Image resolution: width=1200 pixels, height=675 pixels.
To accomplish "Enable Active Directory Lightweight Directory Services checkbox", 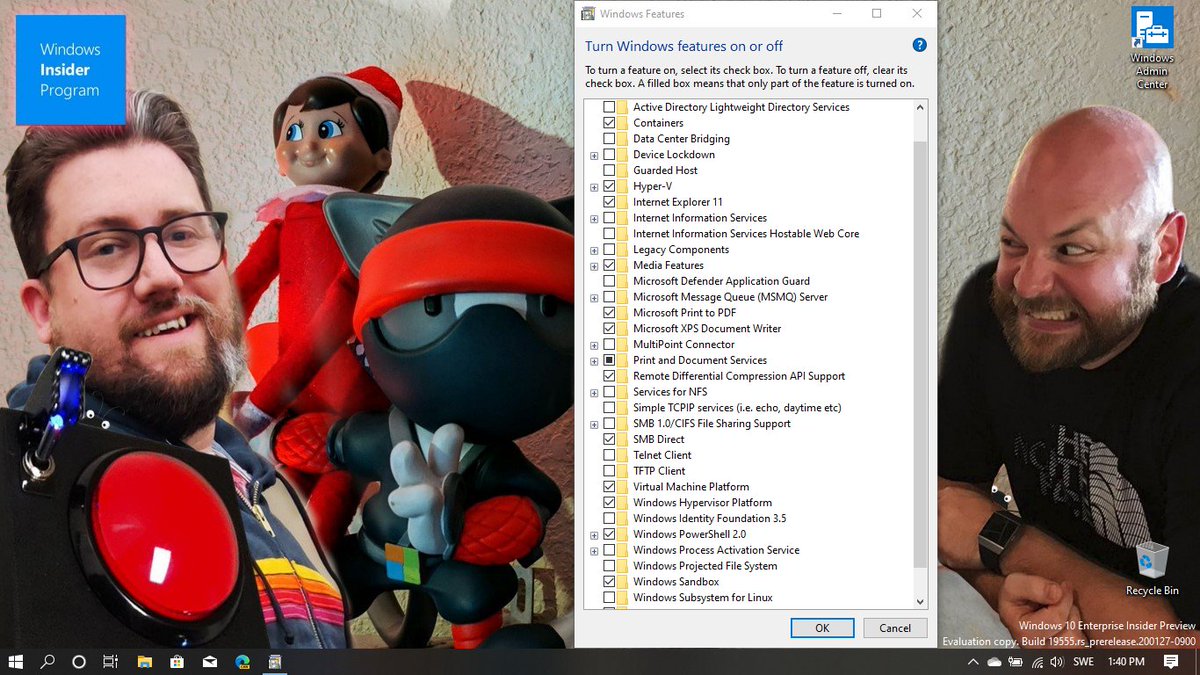I will click(x=609, y=107).
